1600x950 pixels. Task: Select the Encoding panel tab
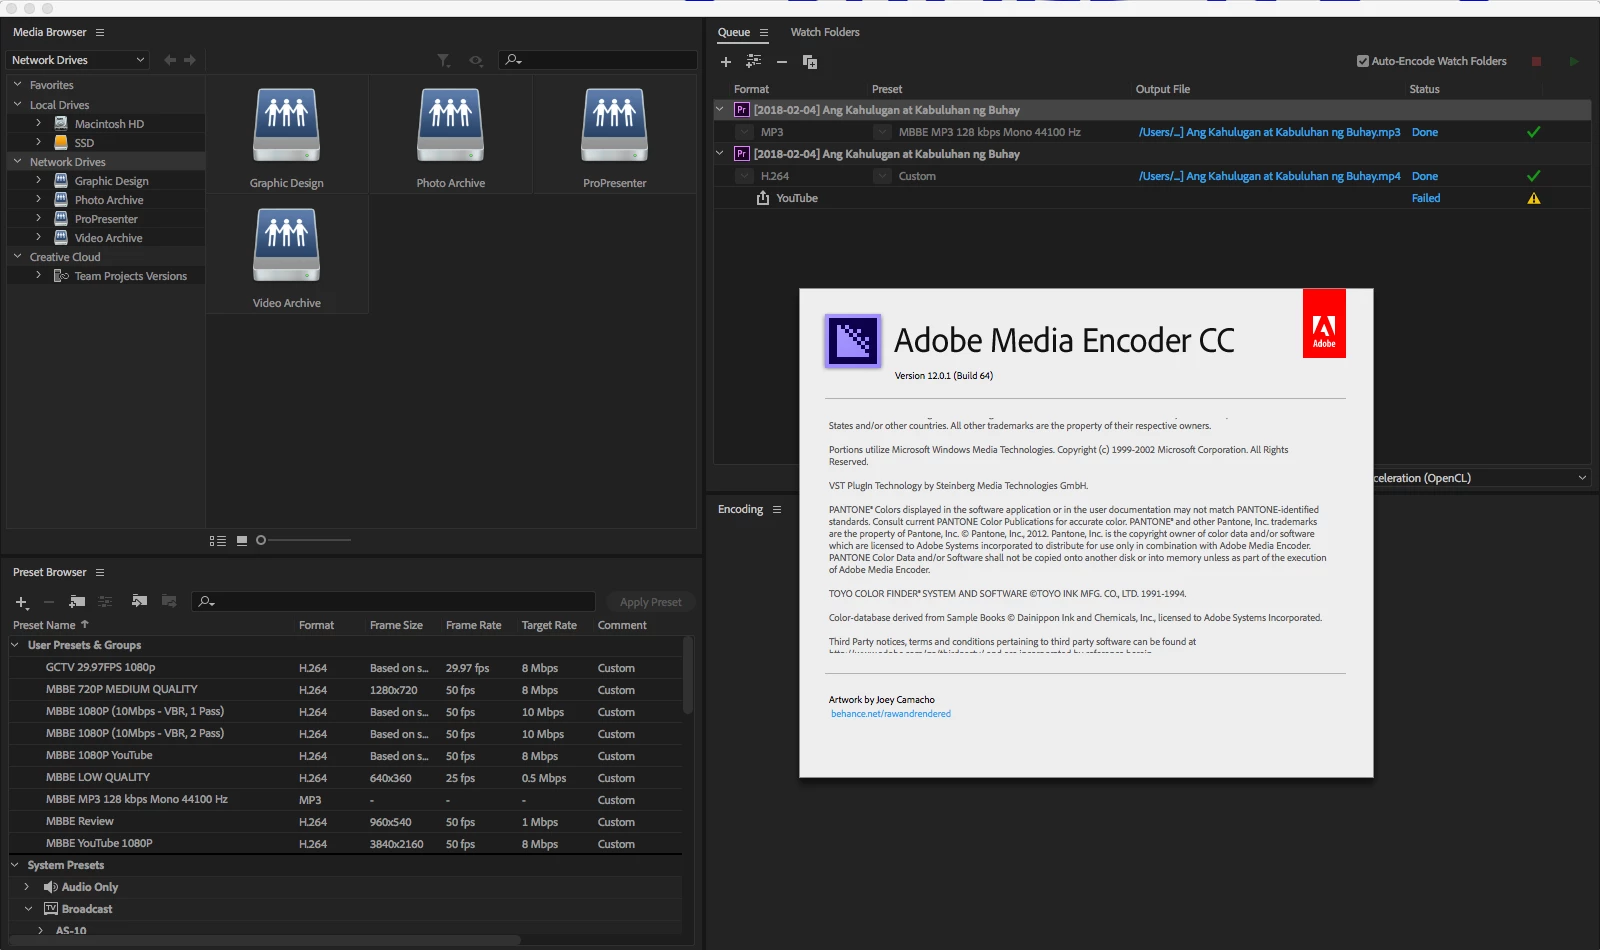tap(740, 510)
